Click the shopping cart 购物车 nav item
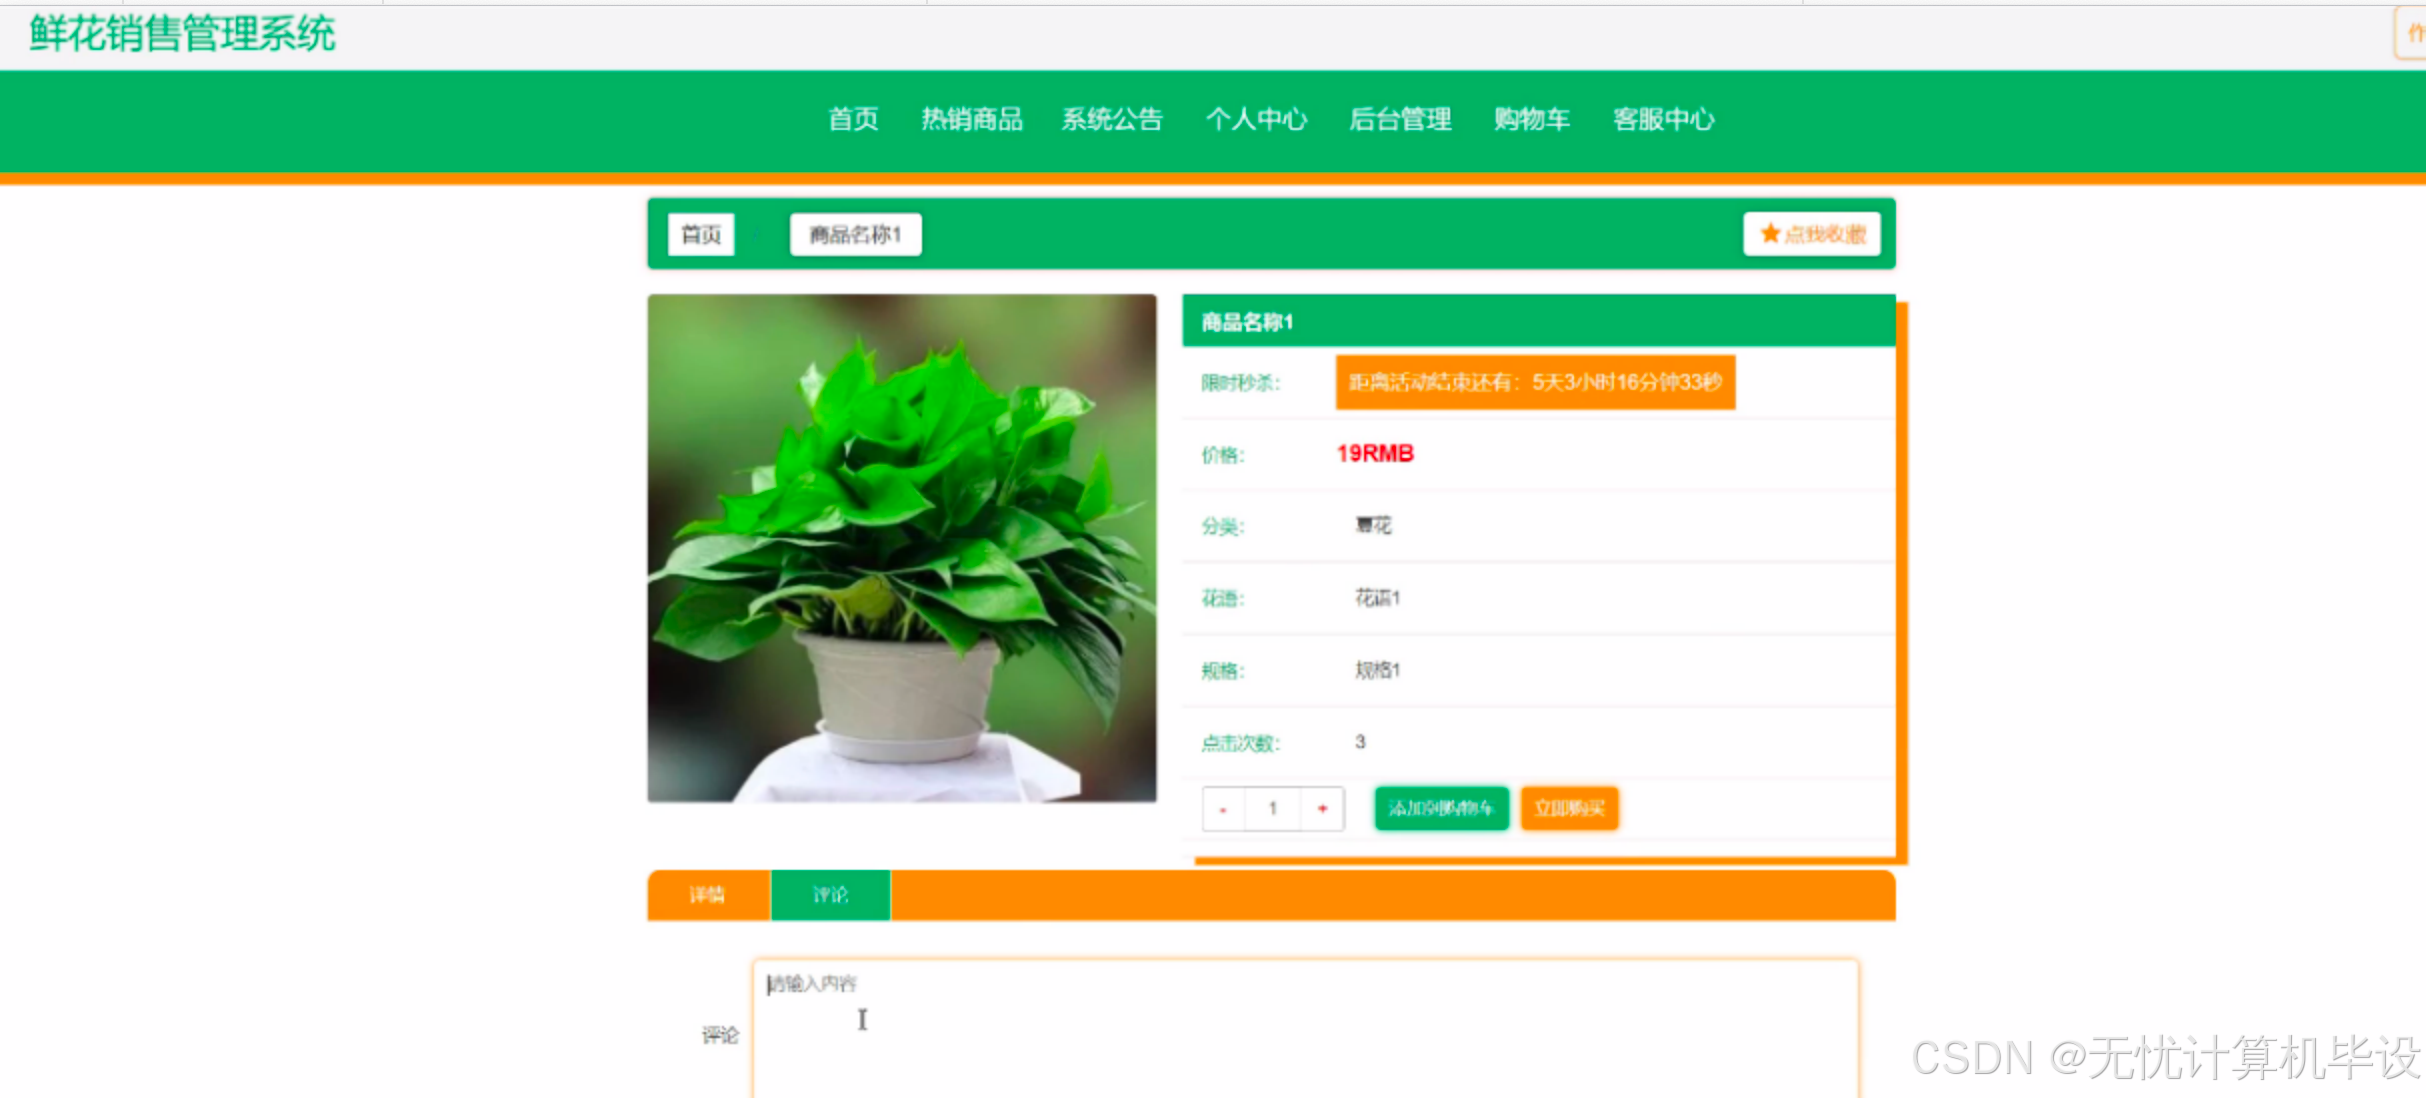Viewport: 2426px width, 1098px height. [x=1531, y=120]
